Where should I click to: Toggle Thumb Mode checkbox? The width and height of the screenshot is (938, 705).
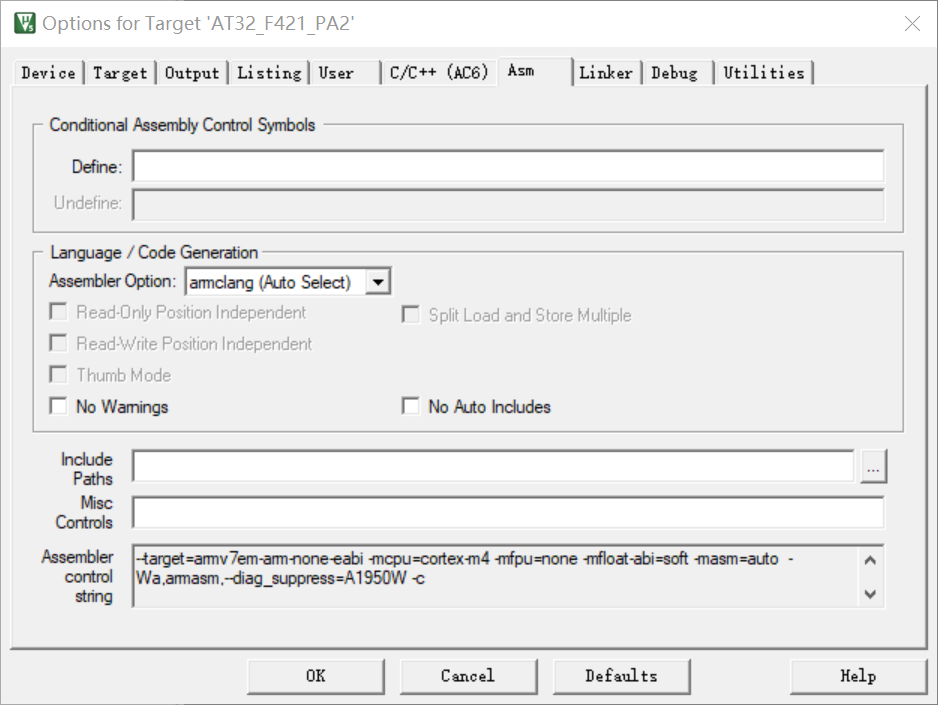(x=58, y=374)
